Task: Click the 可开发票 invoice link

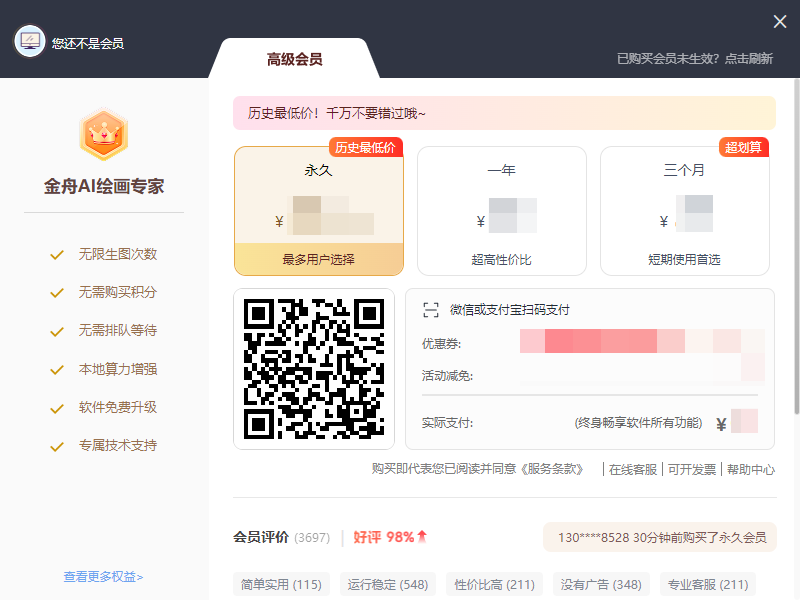Action: 691,469
